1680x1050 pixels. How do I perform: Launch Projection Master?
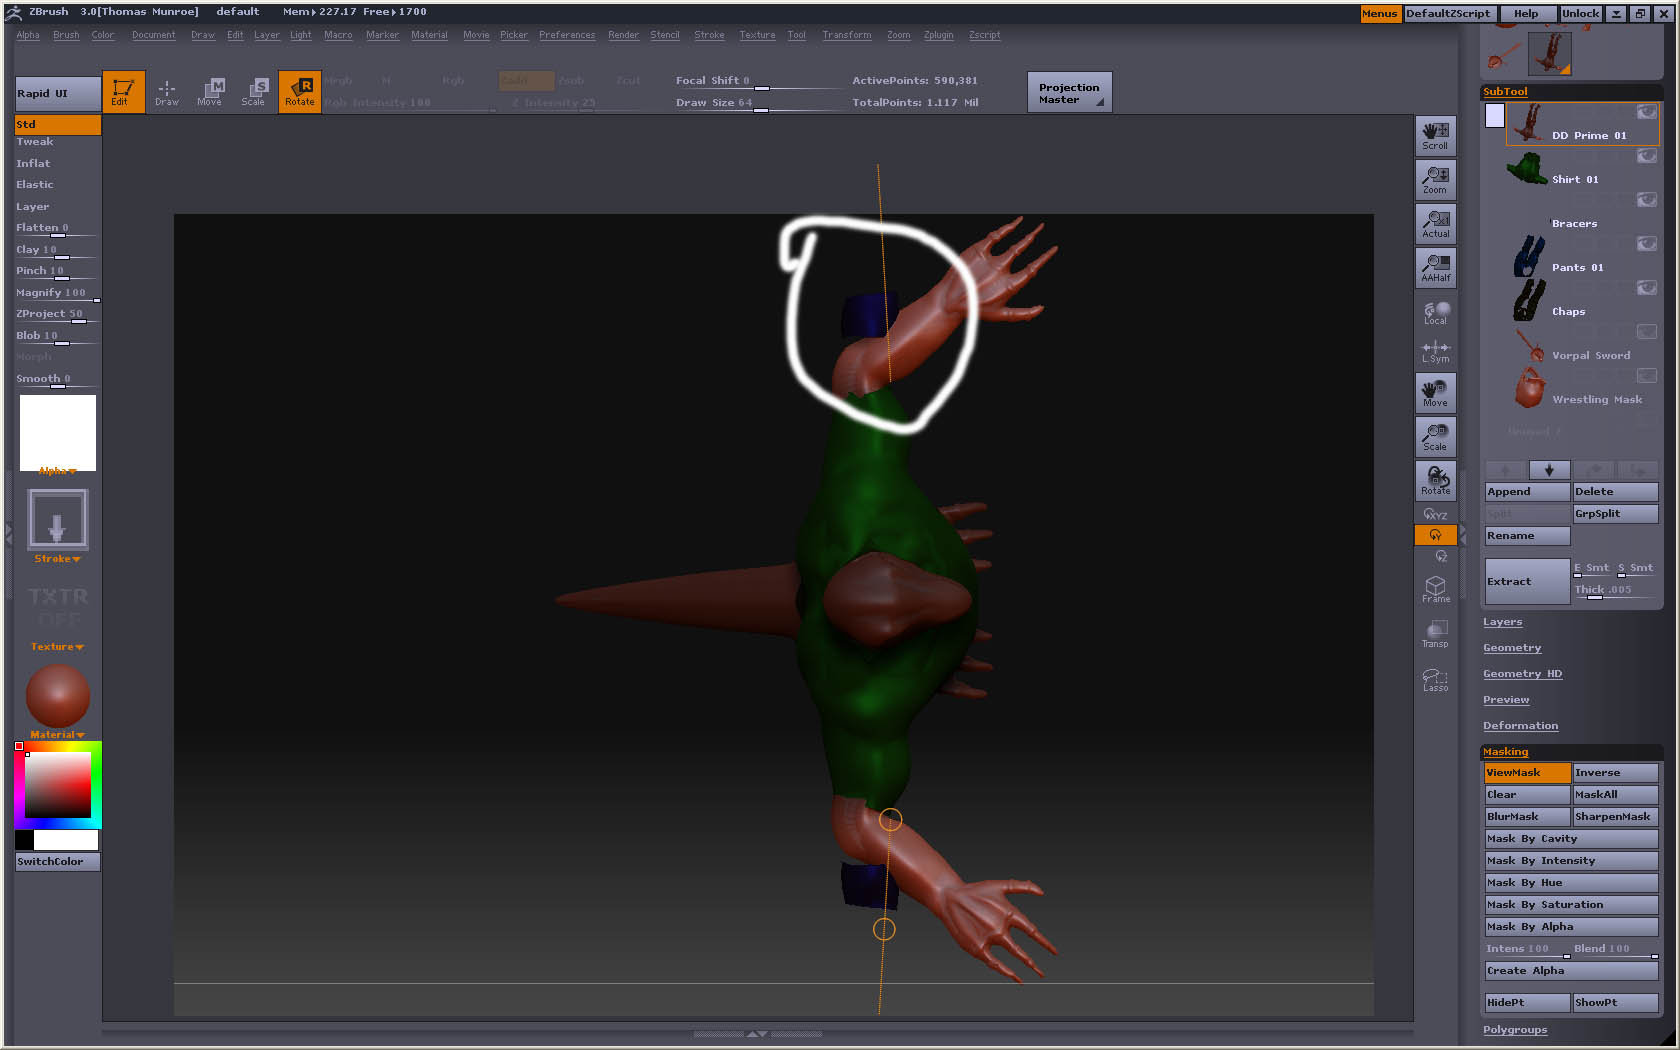1069,92
